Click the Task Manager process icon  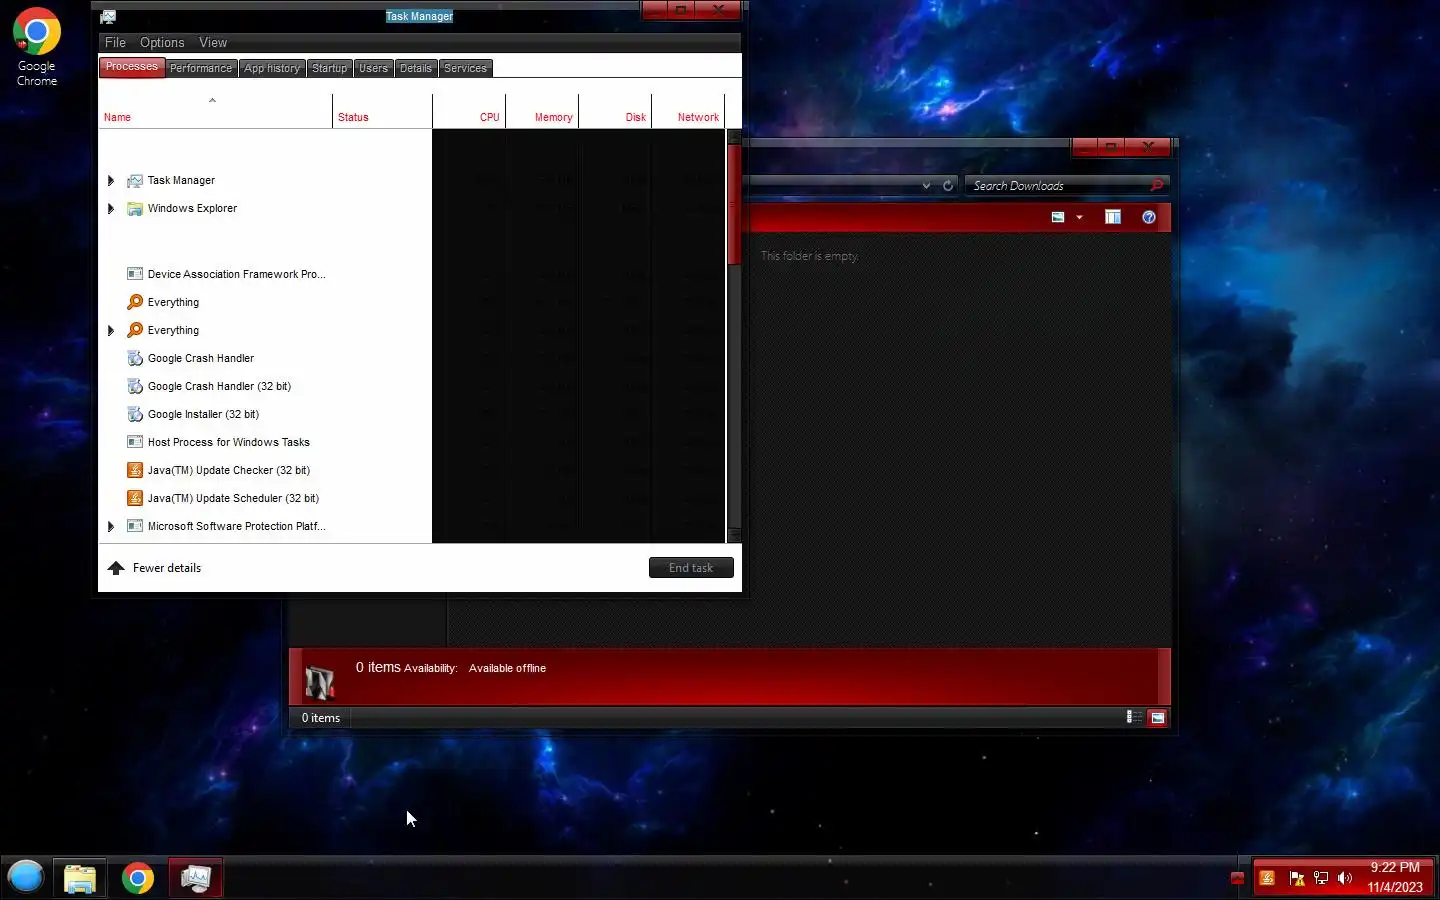point(135,181)
